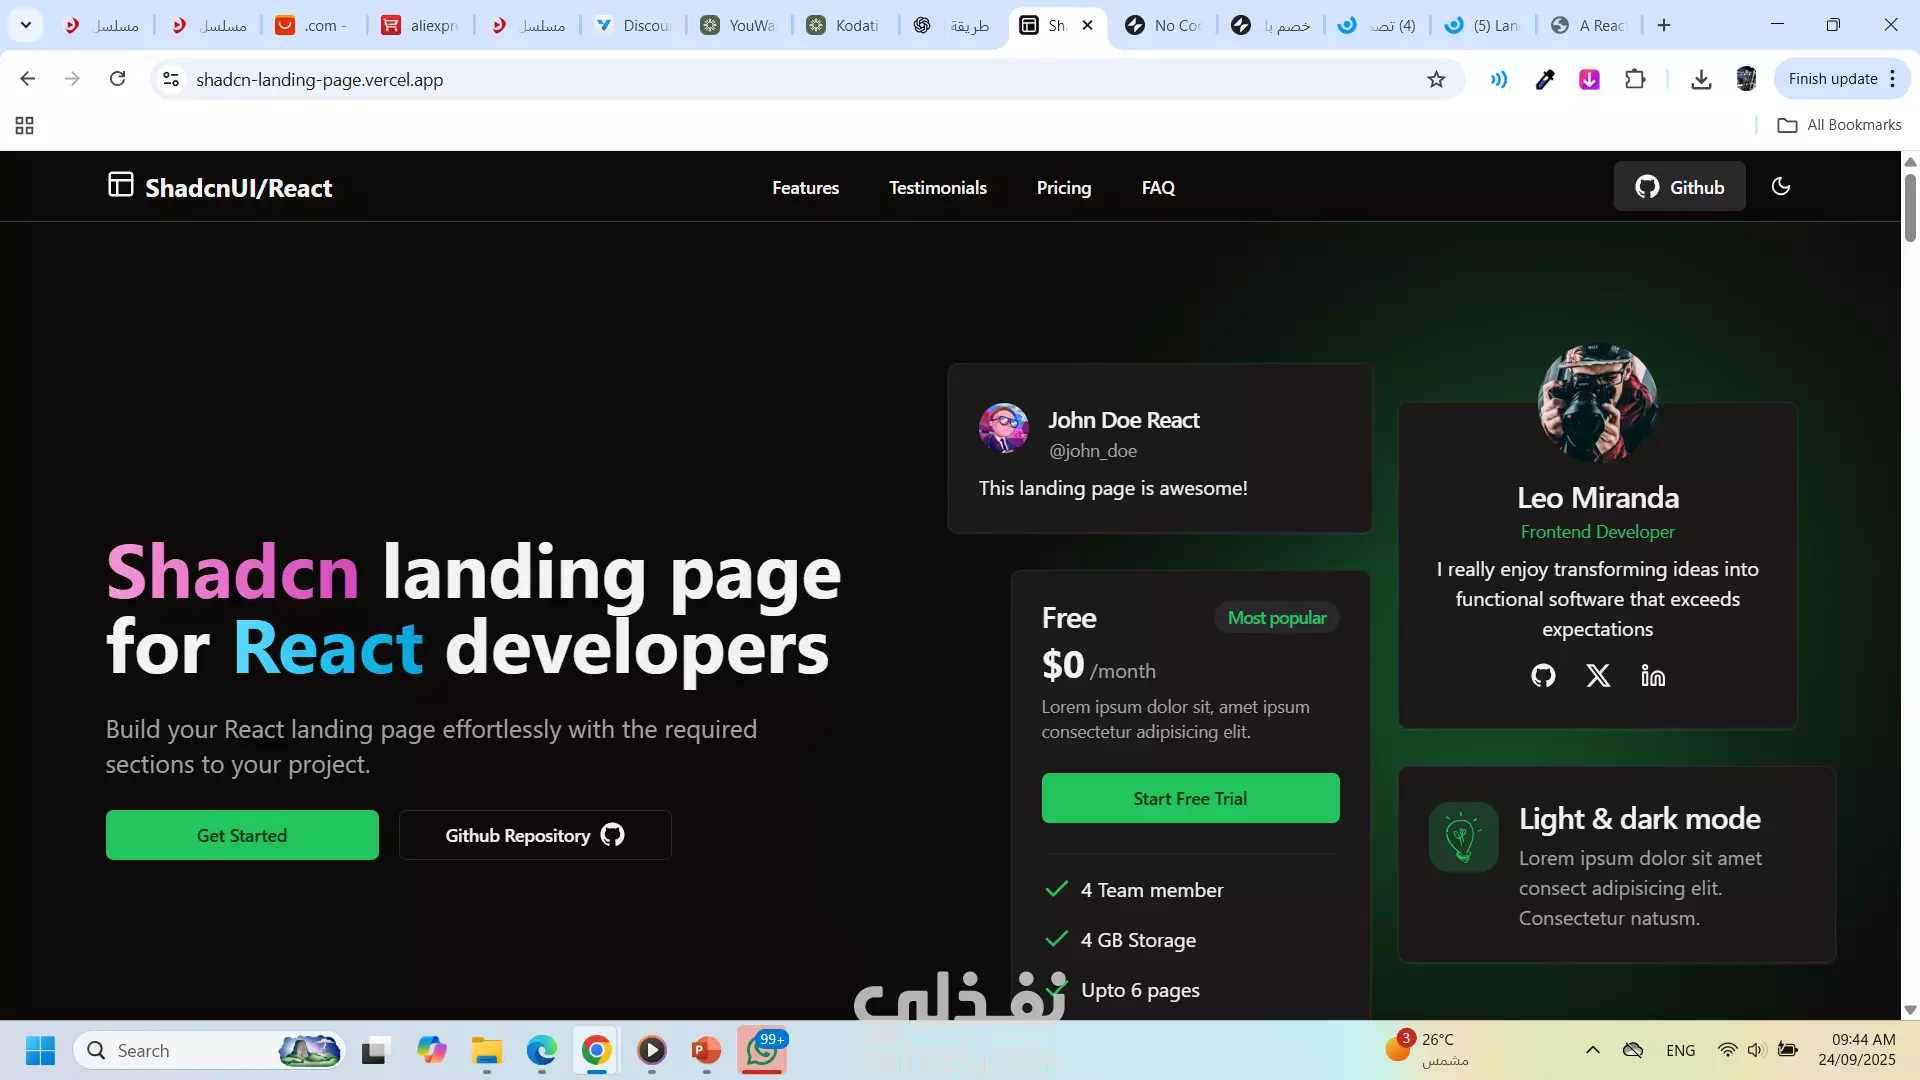Show hidden system tray icons chevron
This screenshot has height=1080, width=1920.
tap(1592, 1050)
